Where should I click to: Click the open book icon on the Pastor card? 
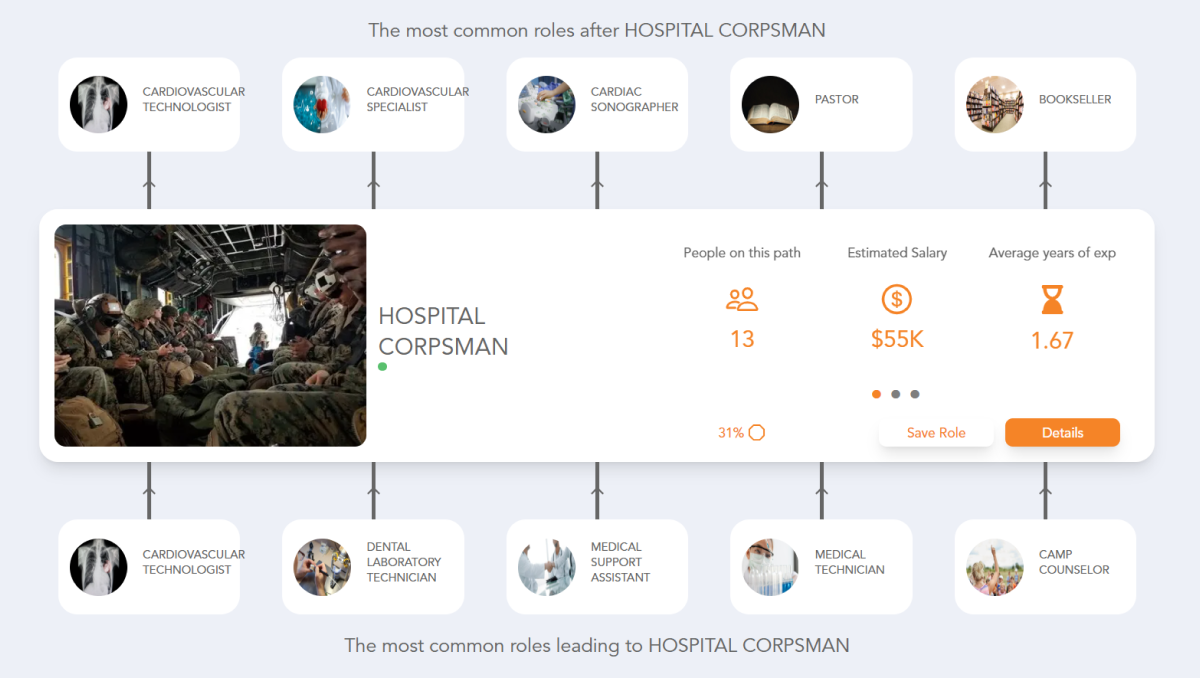click(x=770, y=104)
